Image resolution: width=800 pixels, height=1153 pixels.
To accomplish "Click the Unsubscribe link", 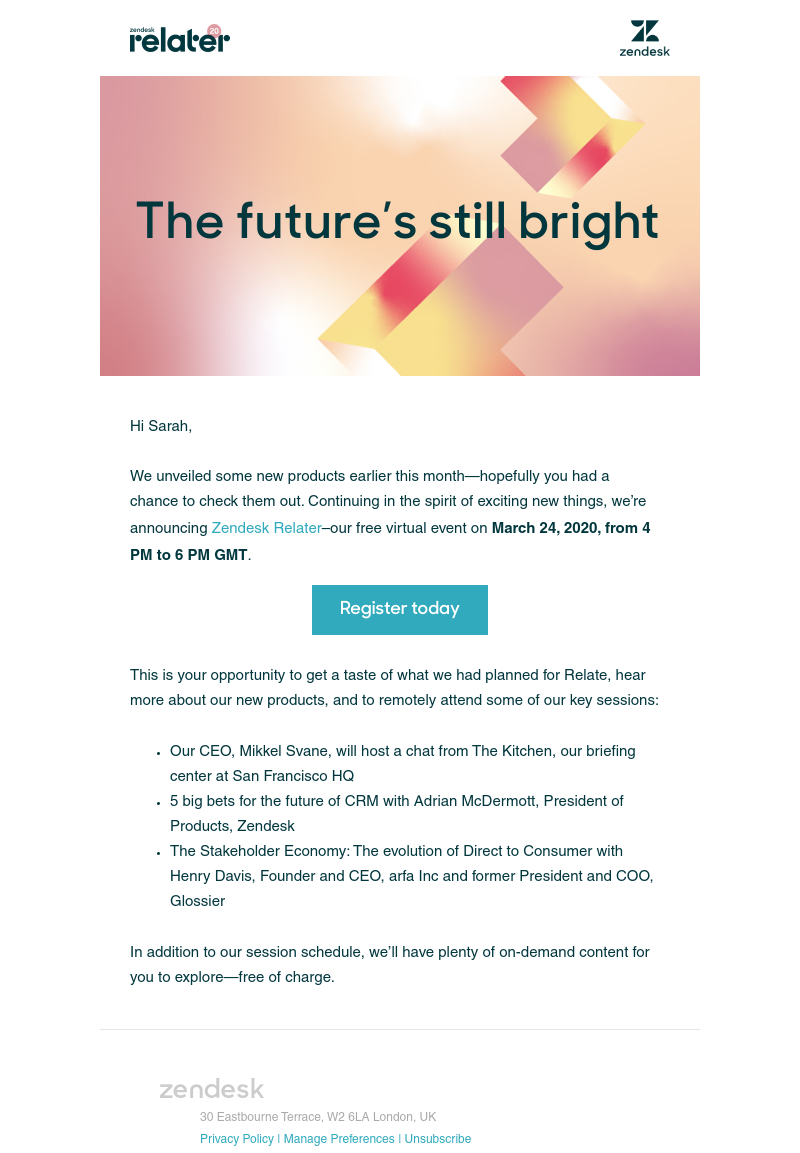I will point(438,1138).
